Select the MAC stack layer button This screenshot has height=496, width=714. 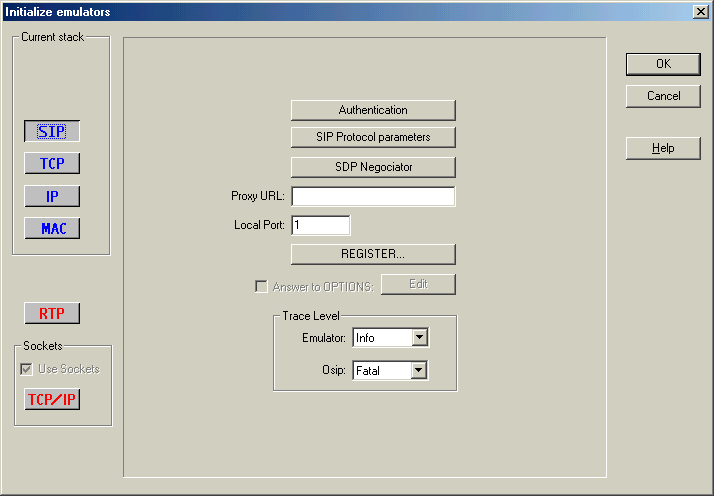click(x=52, y=228)
